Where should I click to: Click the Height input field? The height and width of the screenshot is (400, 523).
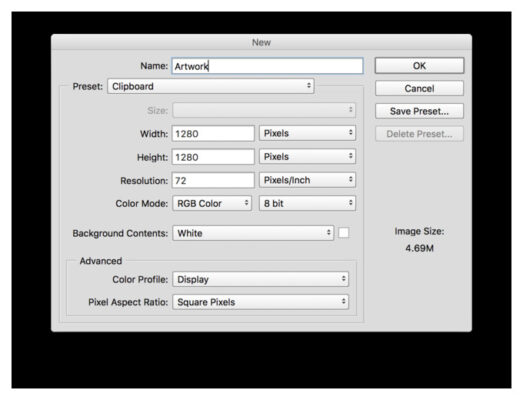pyautogui.click(x=213, y=157)
